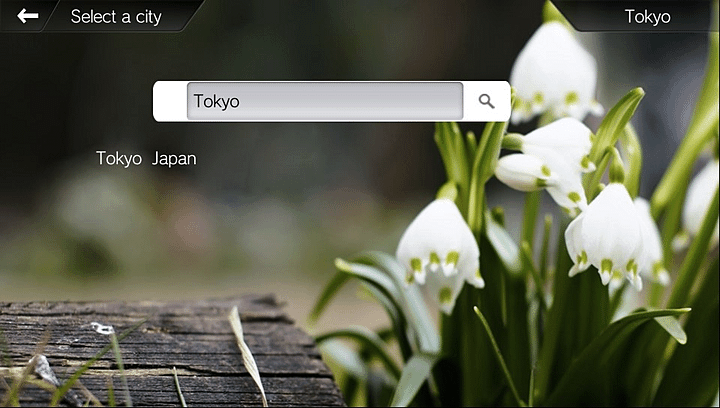720x408 pixels.
Task: Click the word Tokyo in the result list
Action: 119,158
